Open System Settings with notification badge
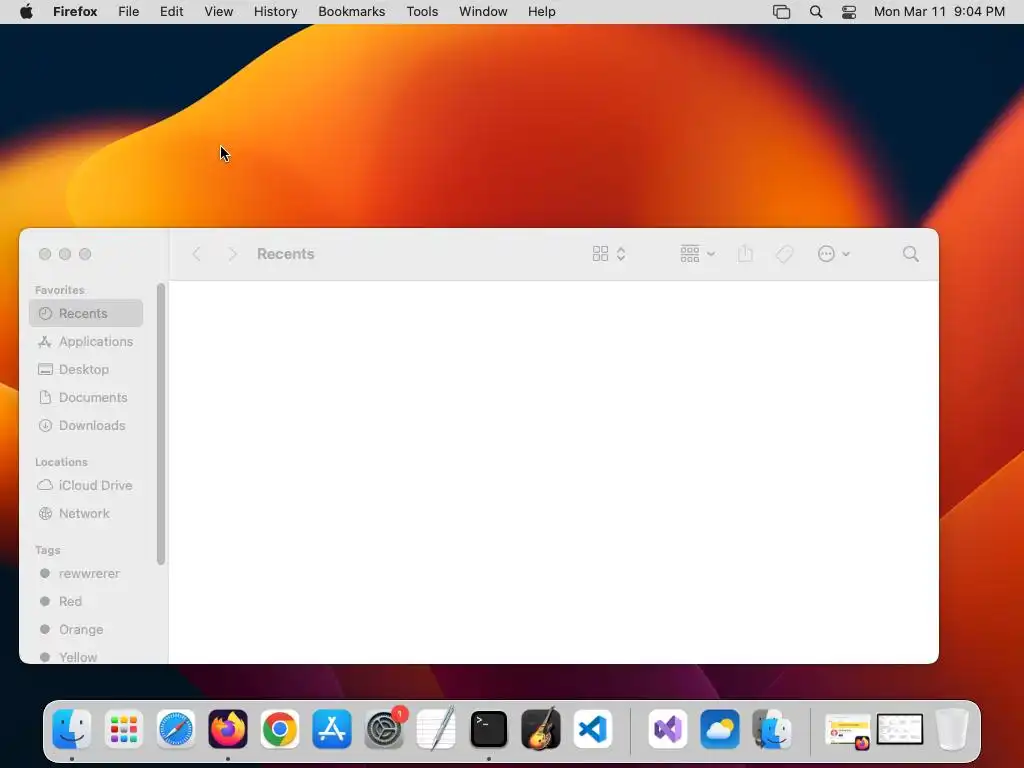 (384, 729)
